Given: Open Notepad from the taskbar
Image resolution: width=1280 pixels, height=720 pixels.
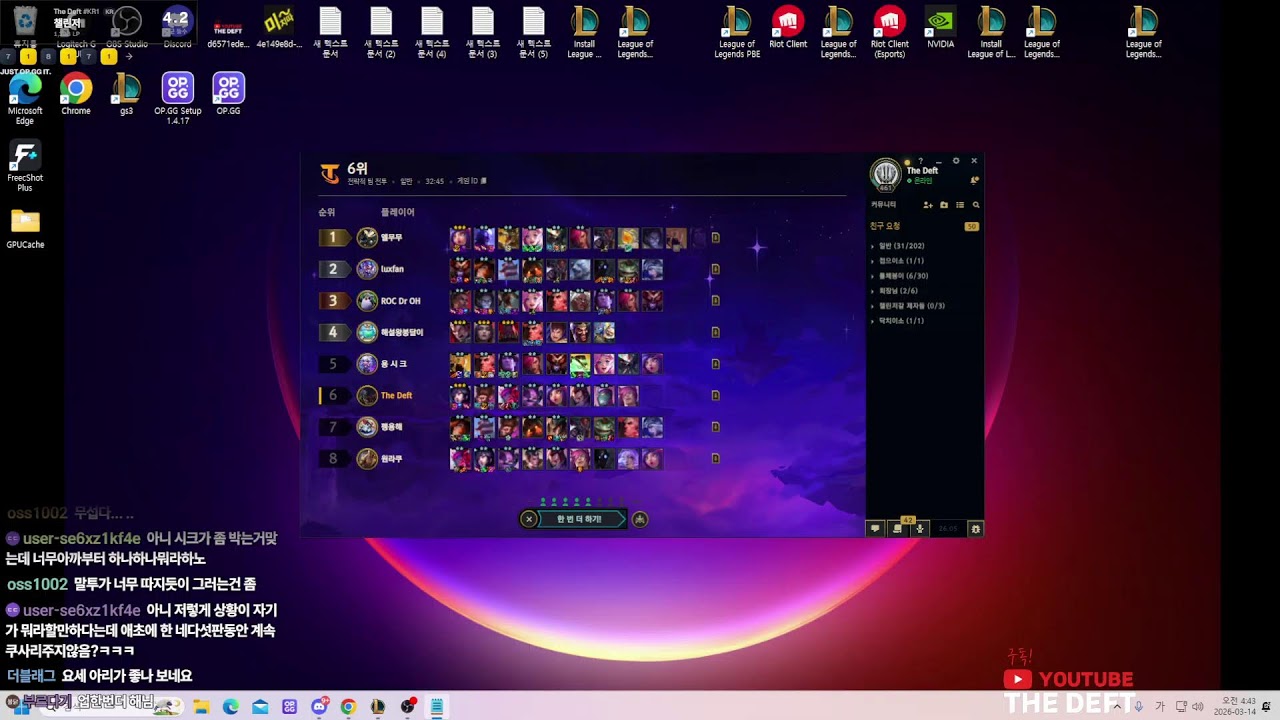Looking at the screenshot, I should tap(436, 707).
